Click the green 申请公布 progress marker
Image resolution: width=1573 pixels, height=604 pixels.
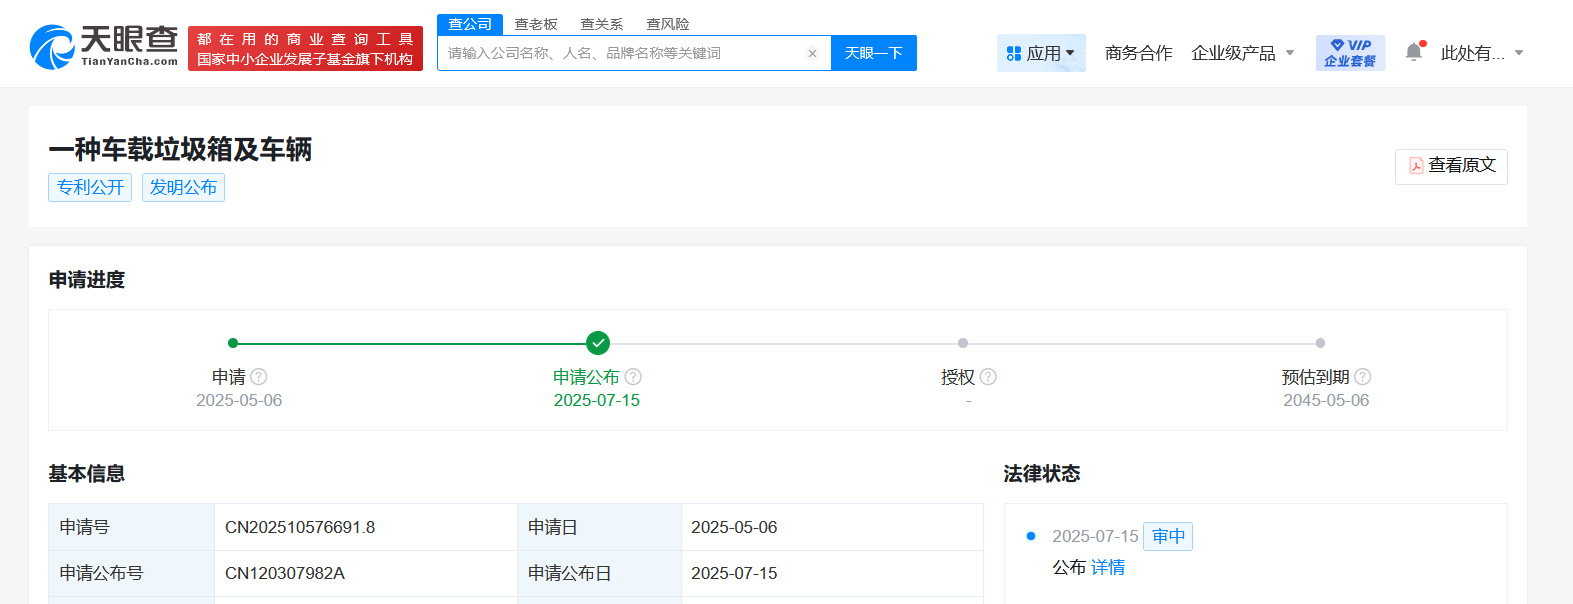pos(598,343)
